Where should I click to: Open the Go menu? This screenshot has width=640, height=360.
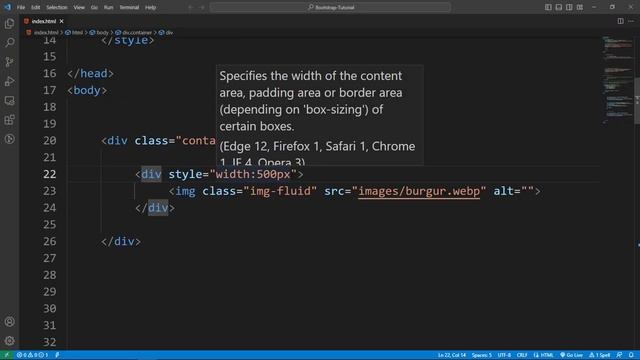pyautogui.click(x=94, y=7)
